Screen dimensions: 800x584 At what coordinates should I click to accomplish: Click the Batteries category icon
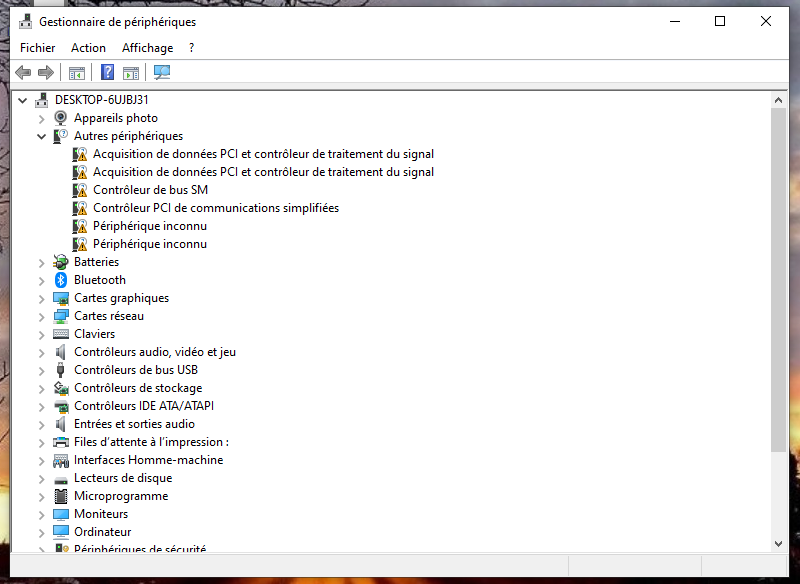pyautogui.click(x=61, y=262)
